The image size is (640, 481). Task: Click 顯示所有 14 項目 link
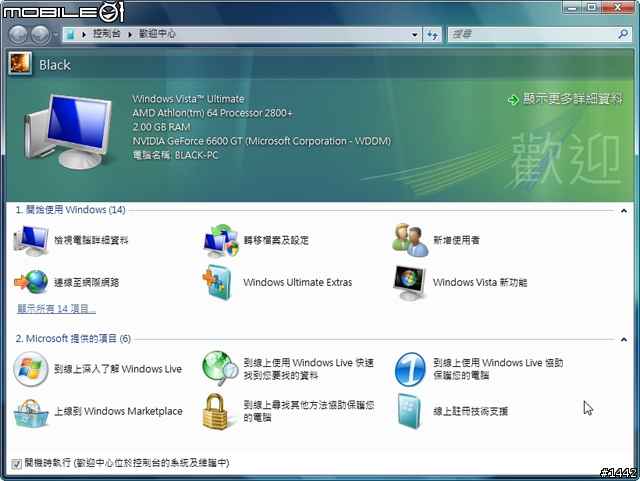57,309
